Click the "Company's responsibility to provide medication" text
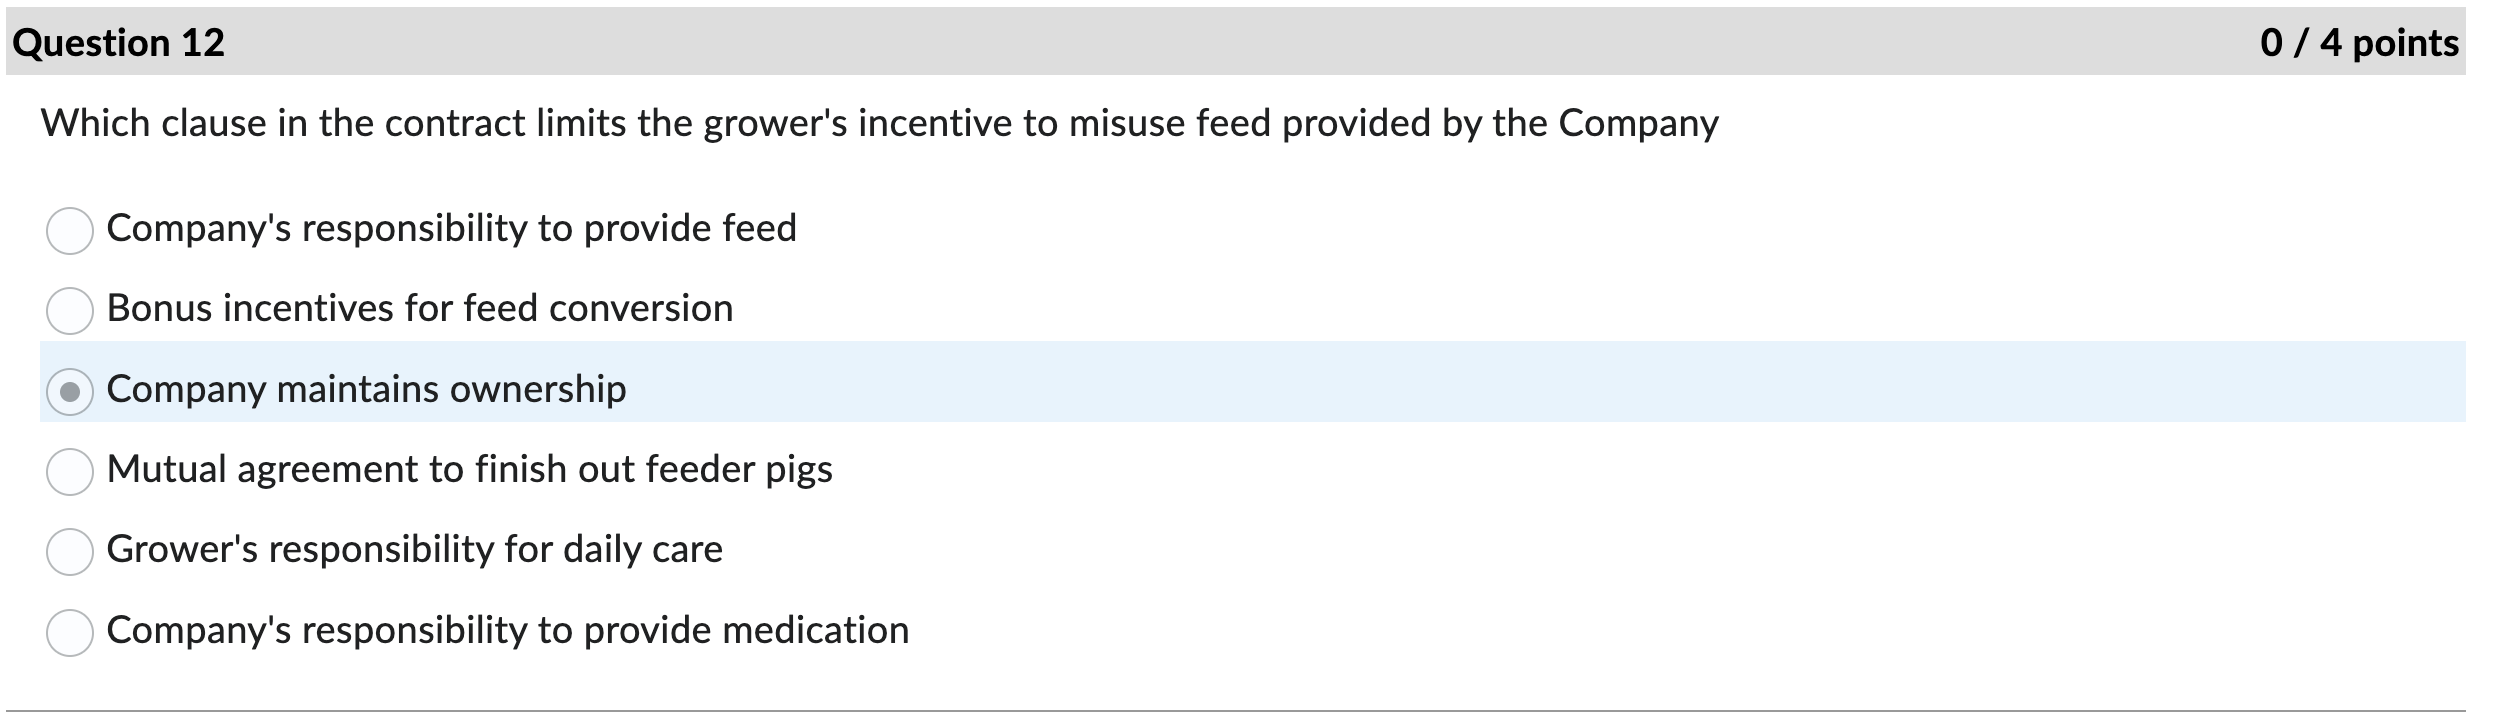 point(505,629)
